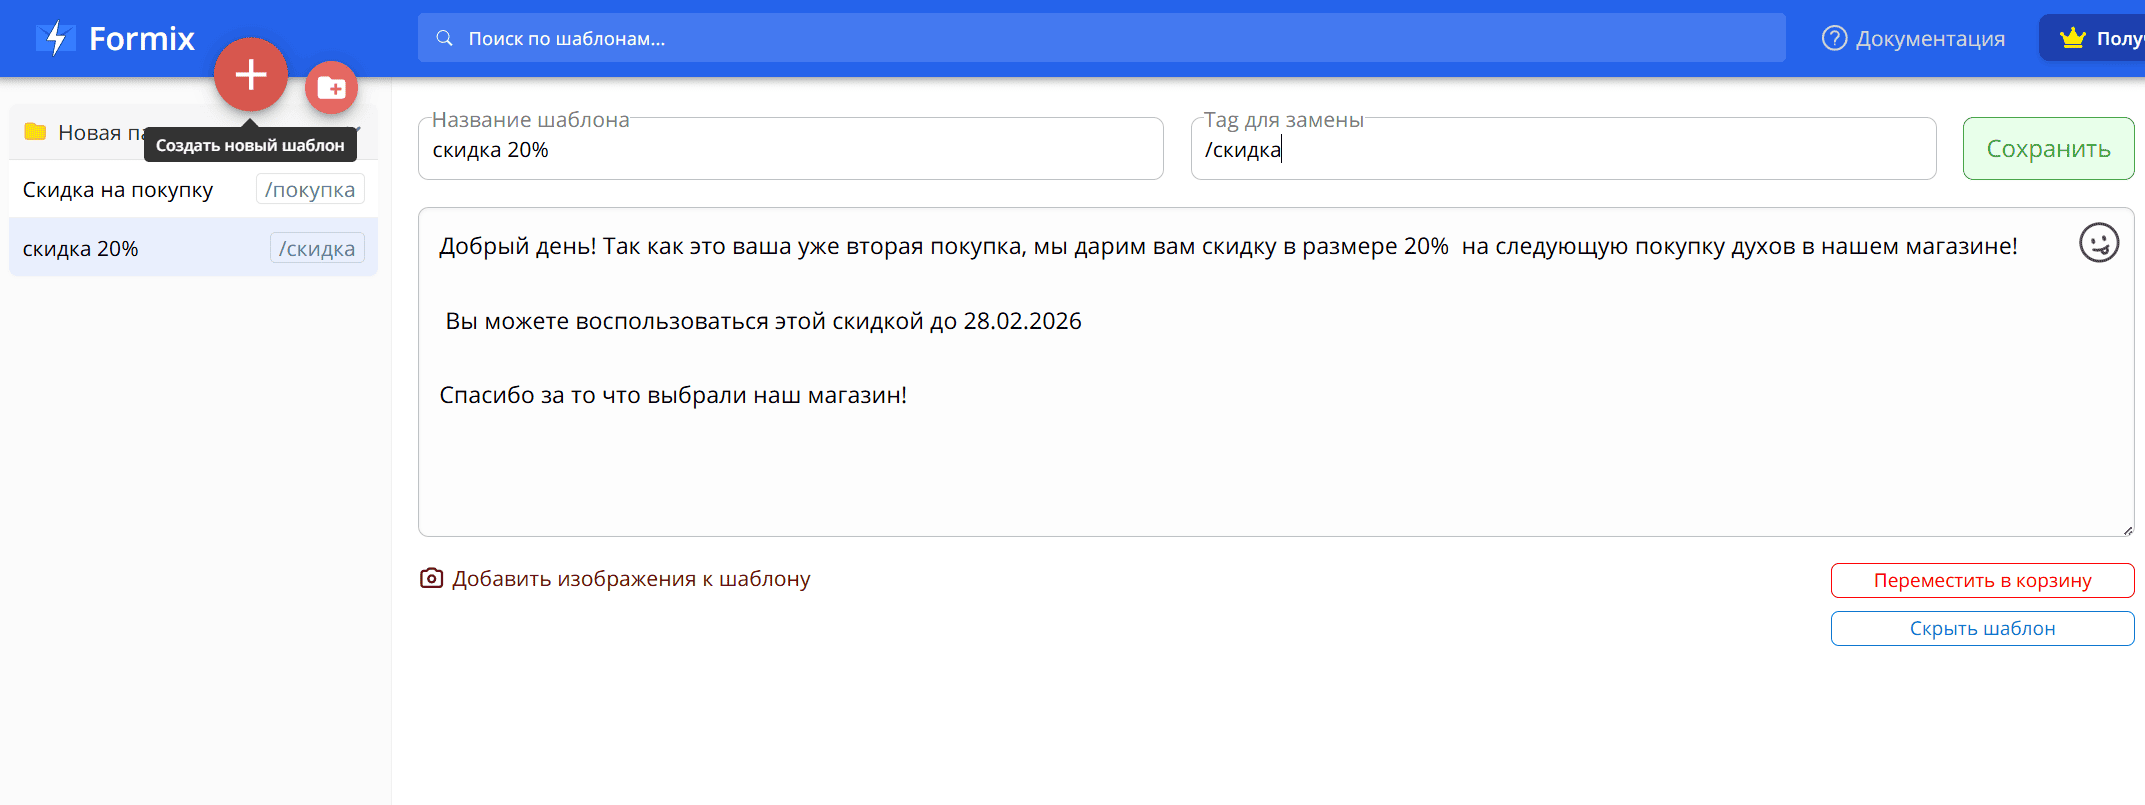The height and width of the screenshot is (805, 2145).
Task: Click Переместить в корзину button
Action: 1982,581
